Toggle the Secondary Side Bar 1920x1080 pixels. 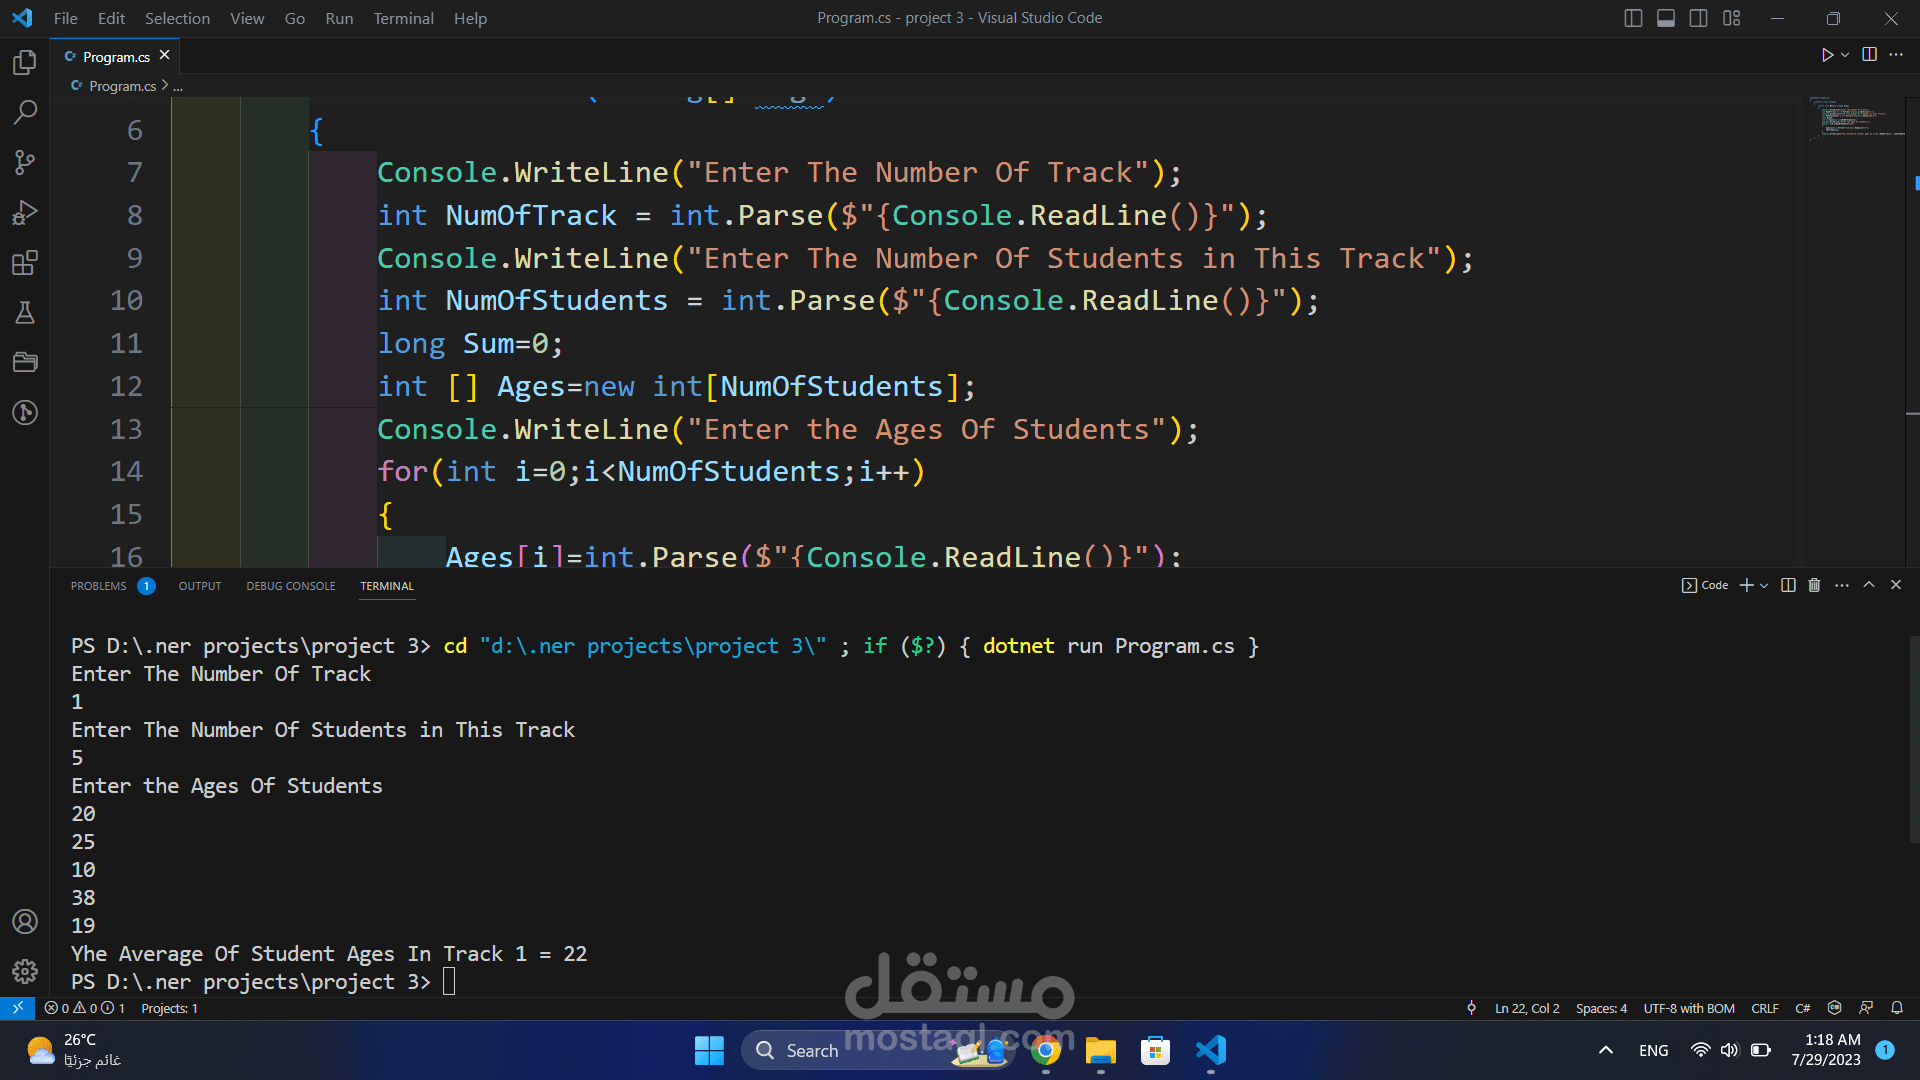1698,17
